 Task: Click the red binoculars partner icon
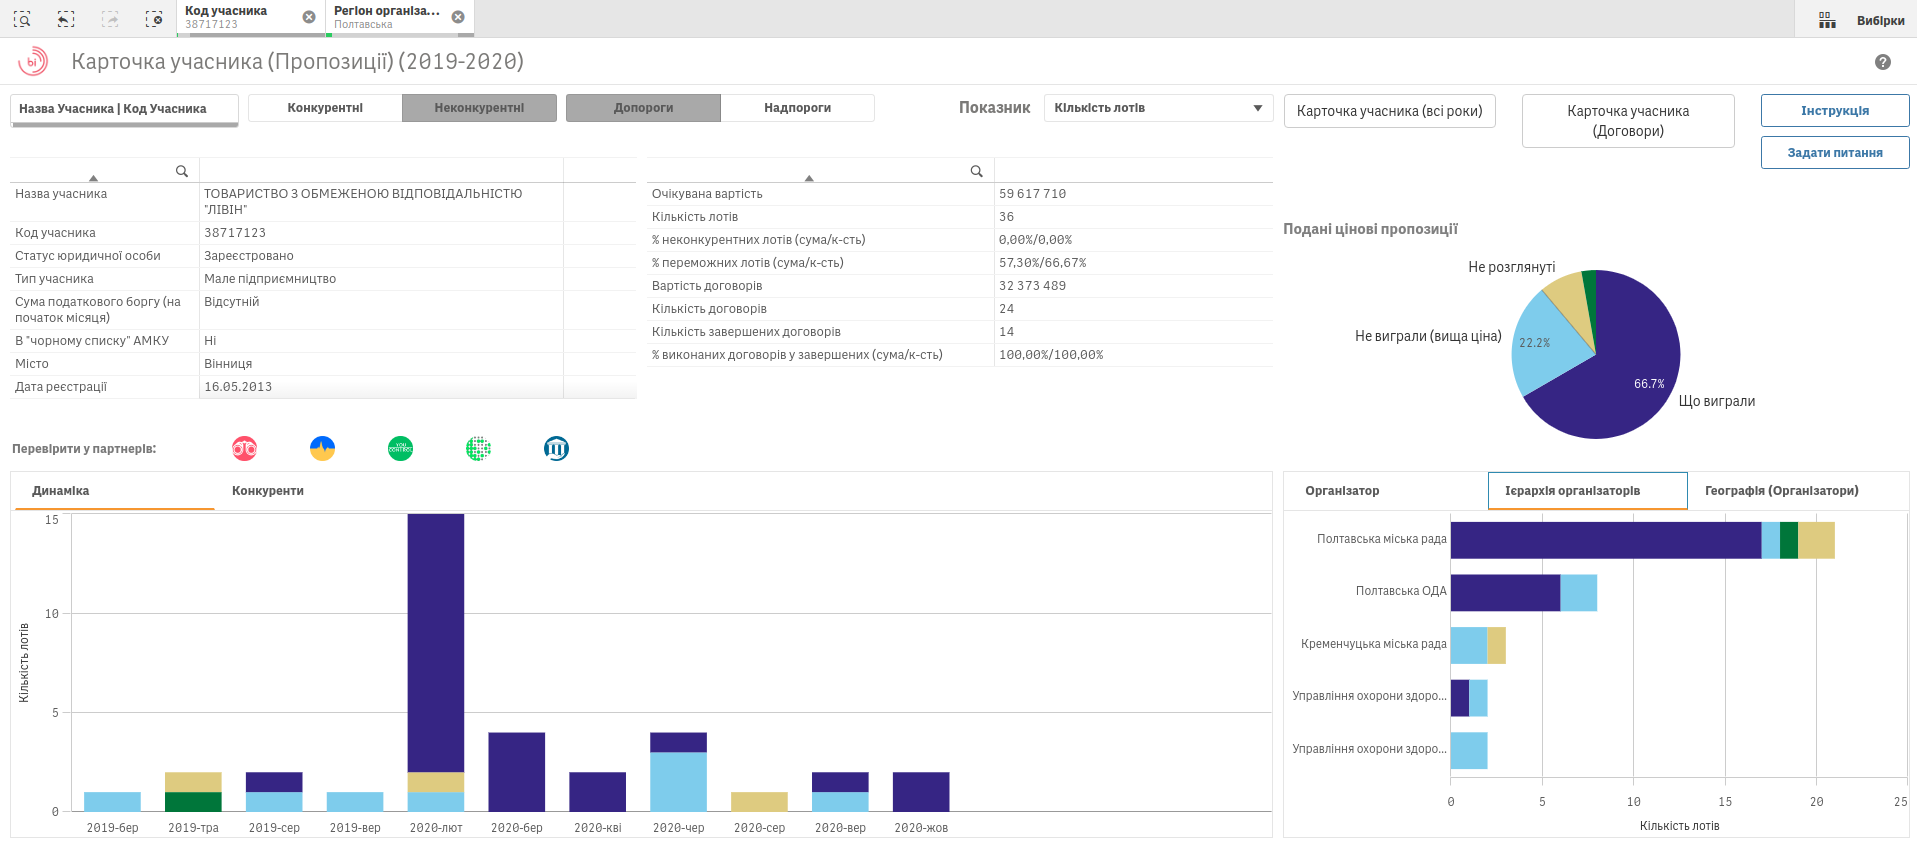pos(244,449)
